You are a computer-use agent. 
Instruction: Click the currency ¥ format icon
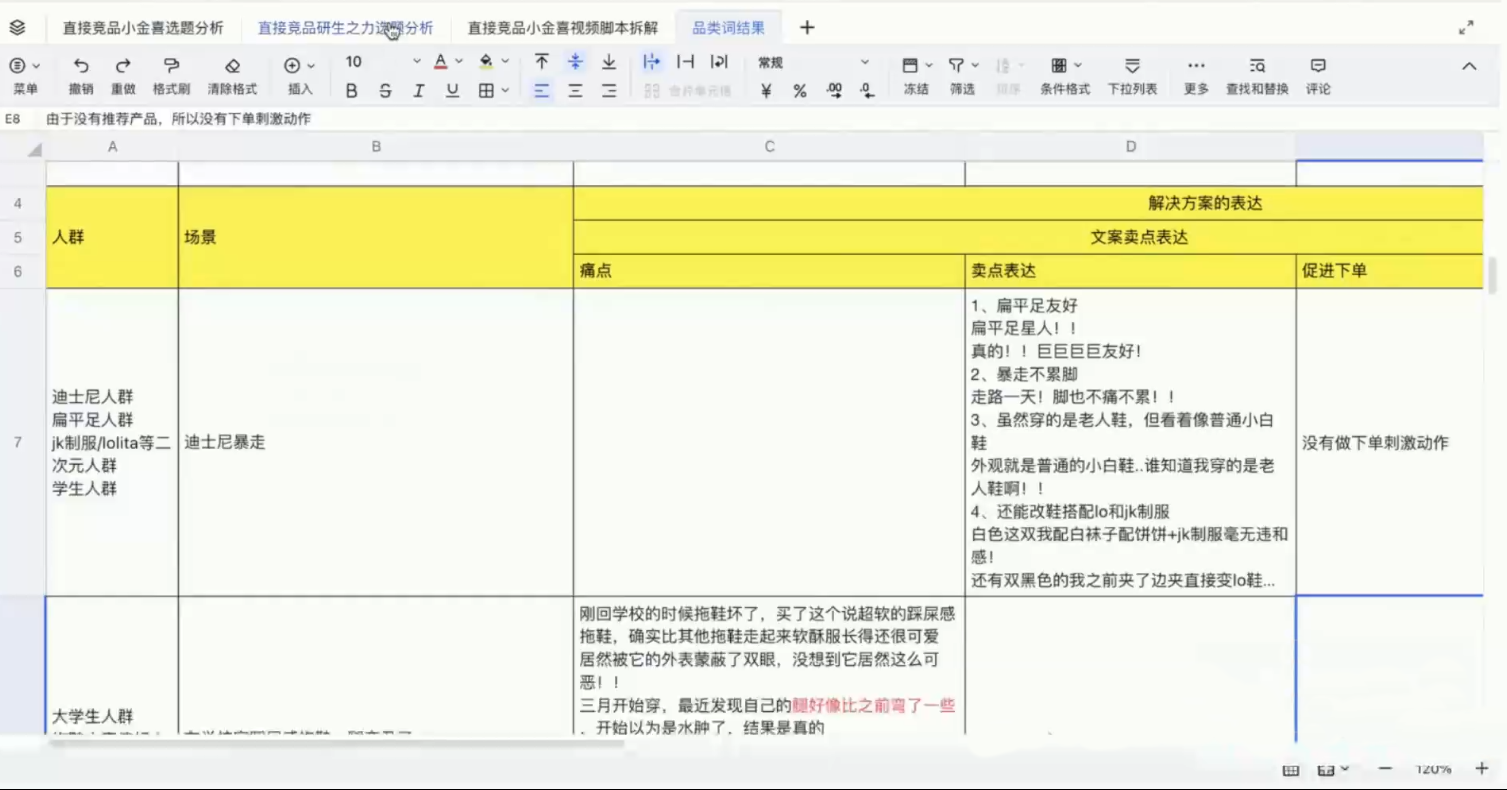[x=766, y=91]
